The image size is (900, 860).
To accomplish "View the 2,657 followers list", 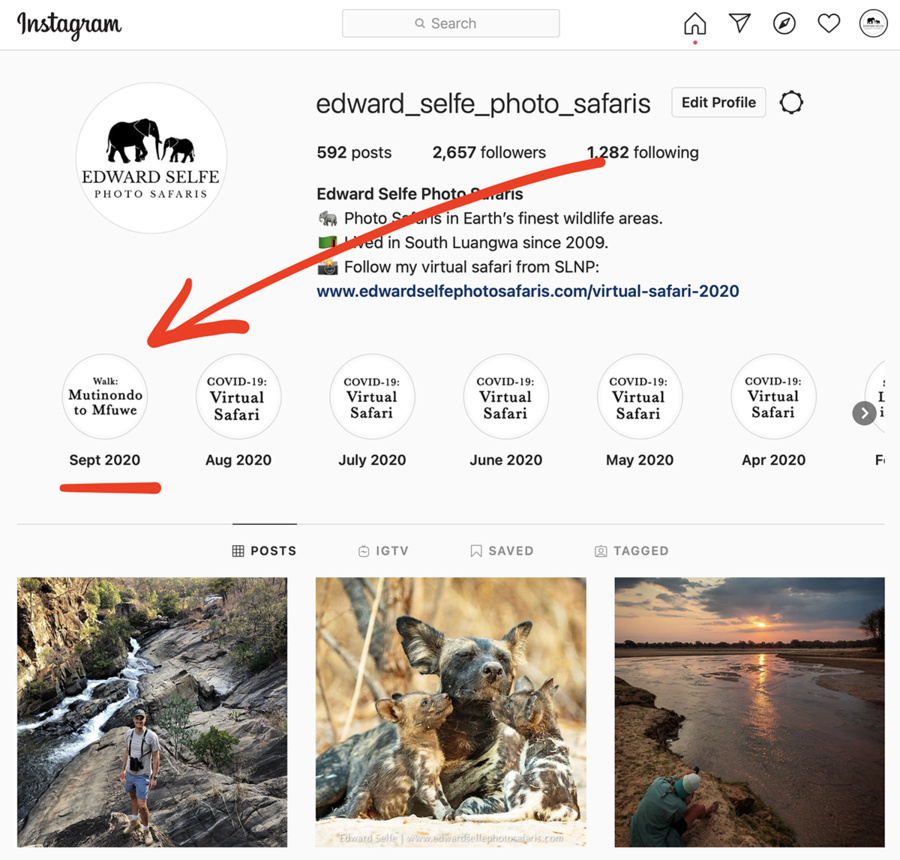I will pos(489,153).
